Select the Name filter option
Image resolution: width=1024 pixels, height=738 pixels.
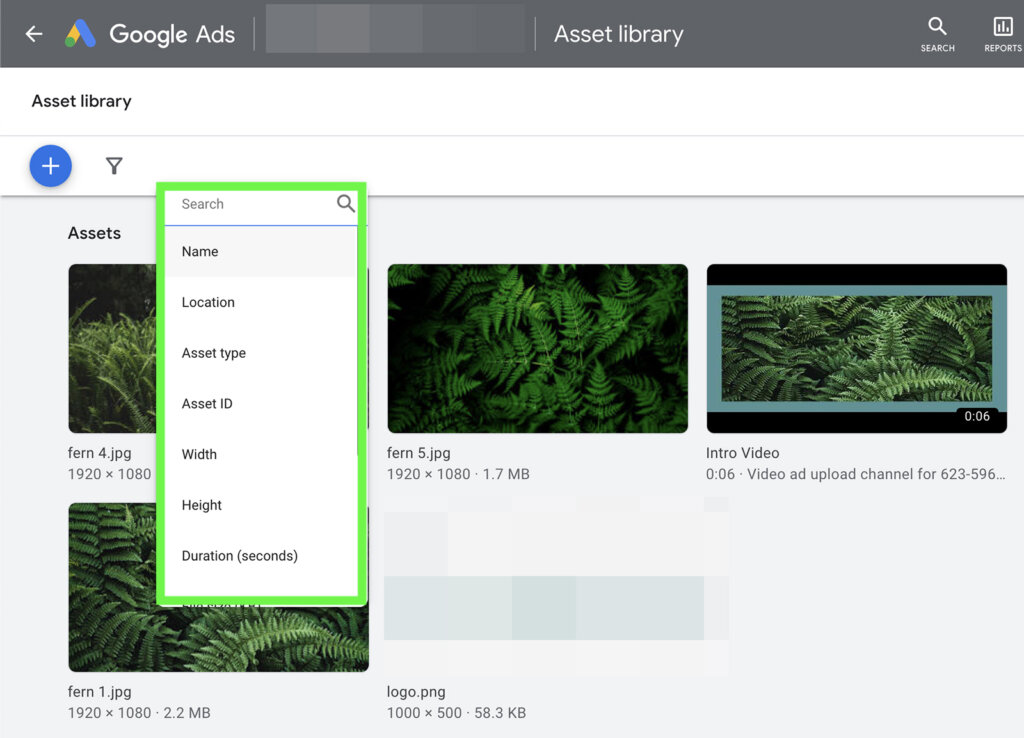(x=199, y=251)
